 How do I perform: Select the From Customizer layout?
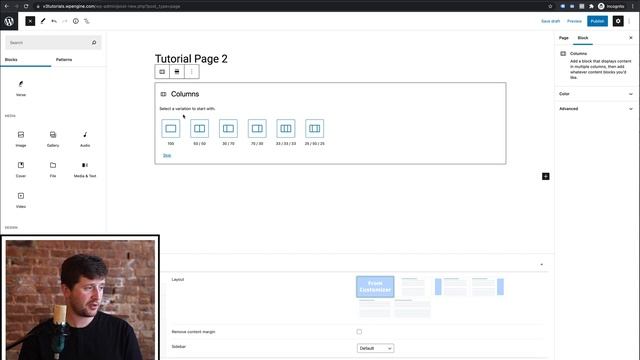point(375,287)
